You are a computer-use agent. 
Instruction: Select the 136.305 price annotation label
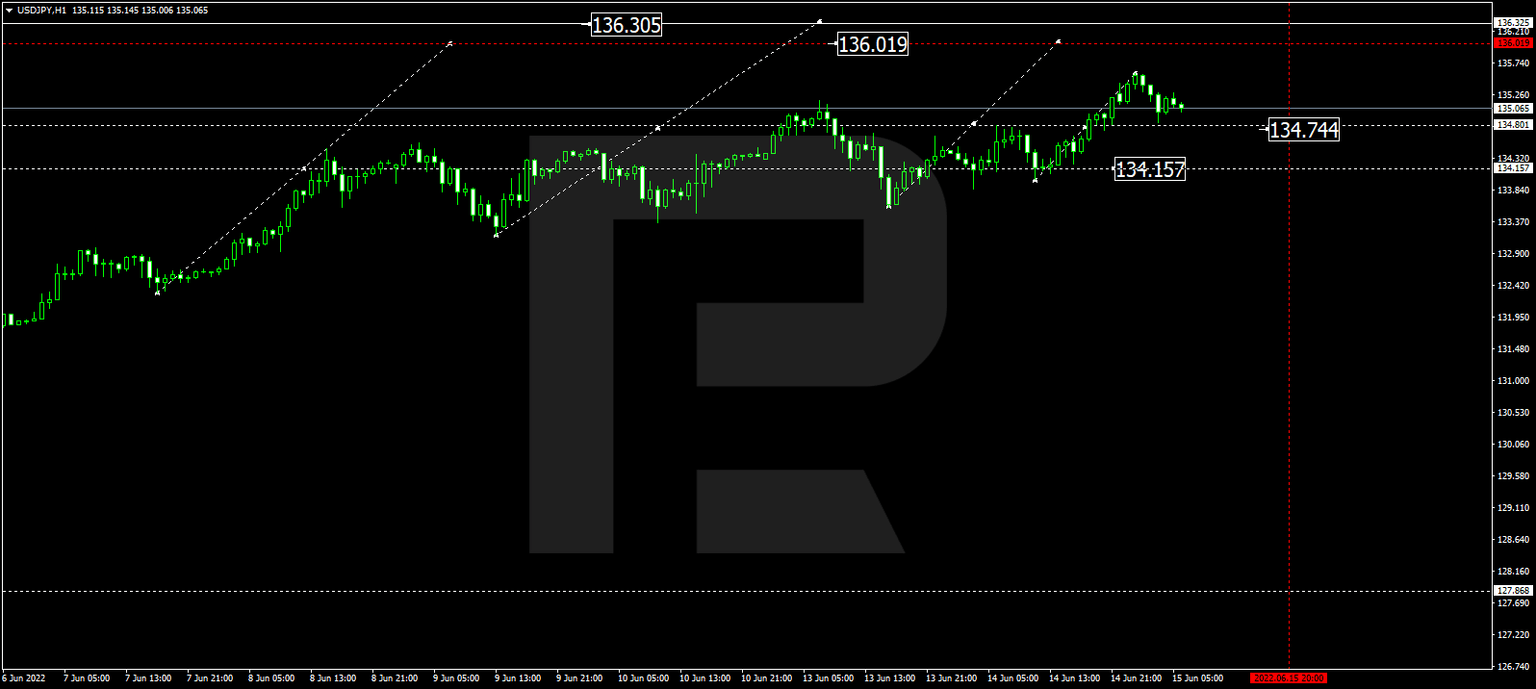[625, 25]
